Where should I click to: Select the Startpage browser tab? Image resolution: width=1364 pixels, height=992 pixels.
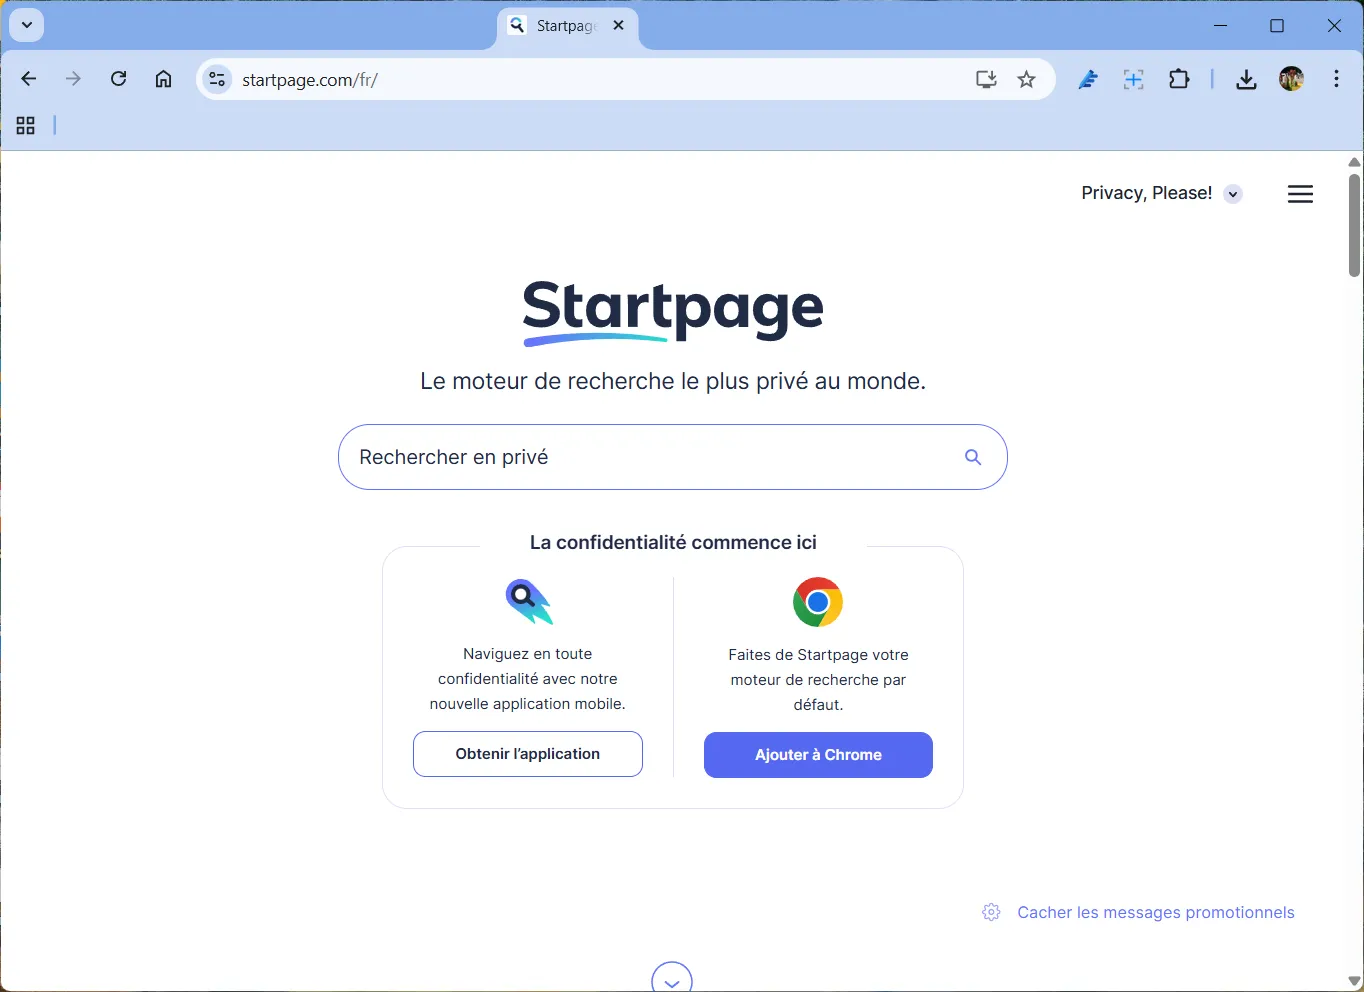point(567,26)
